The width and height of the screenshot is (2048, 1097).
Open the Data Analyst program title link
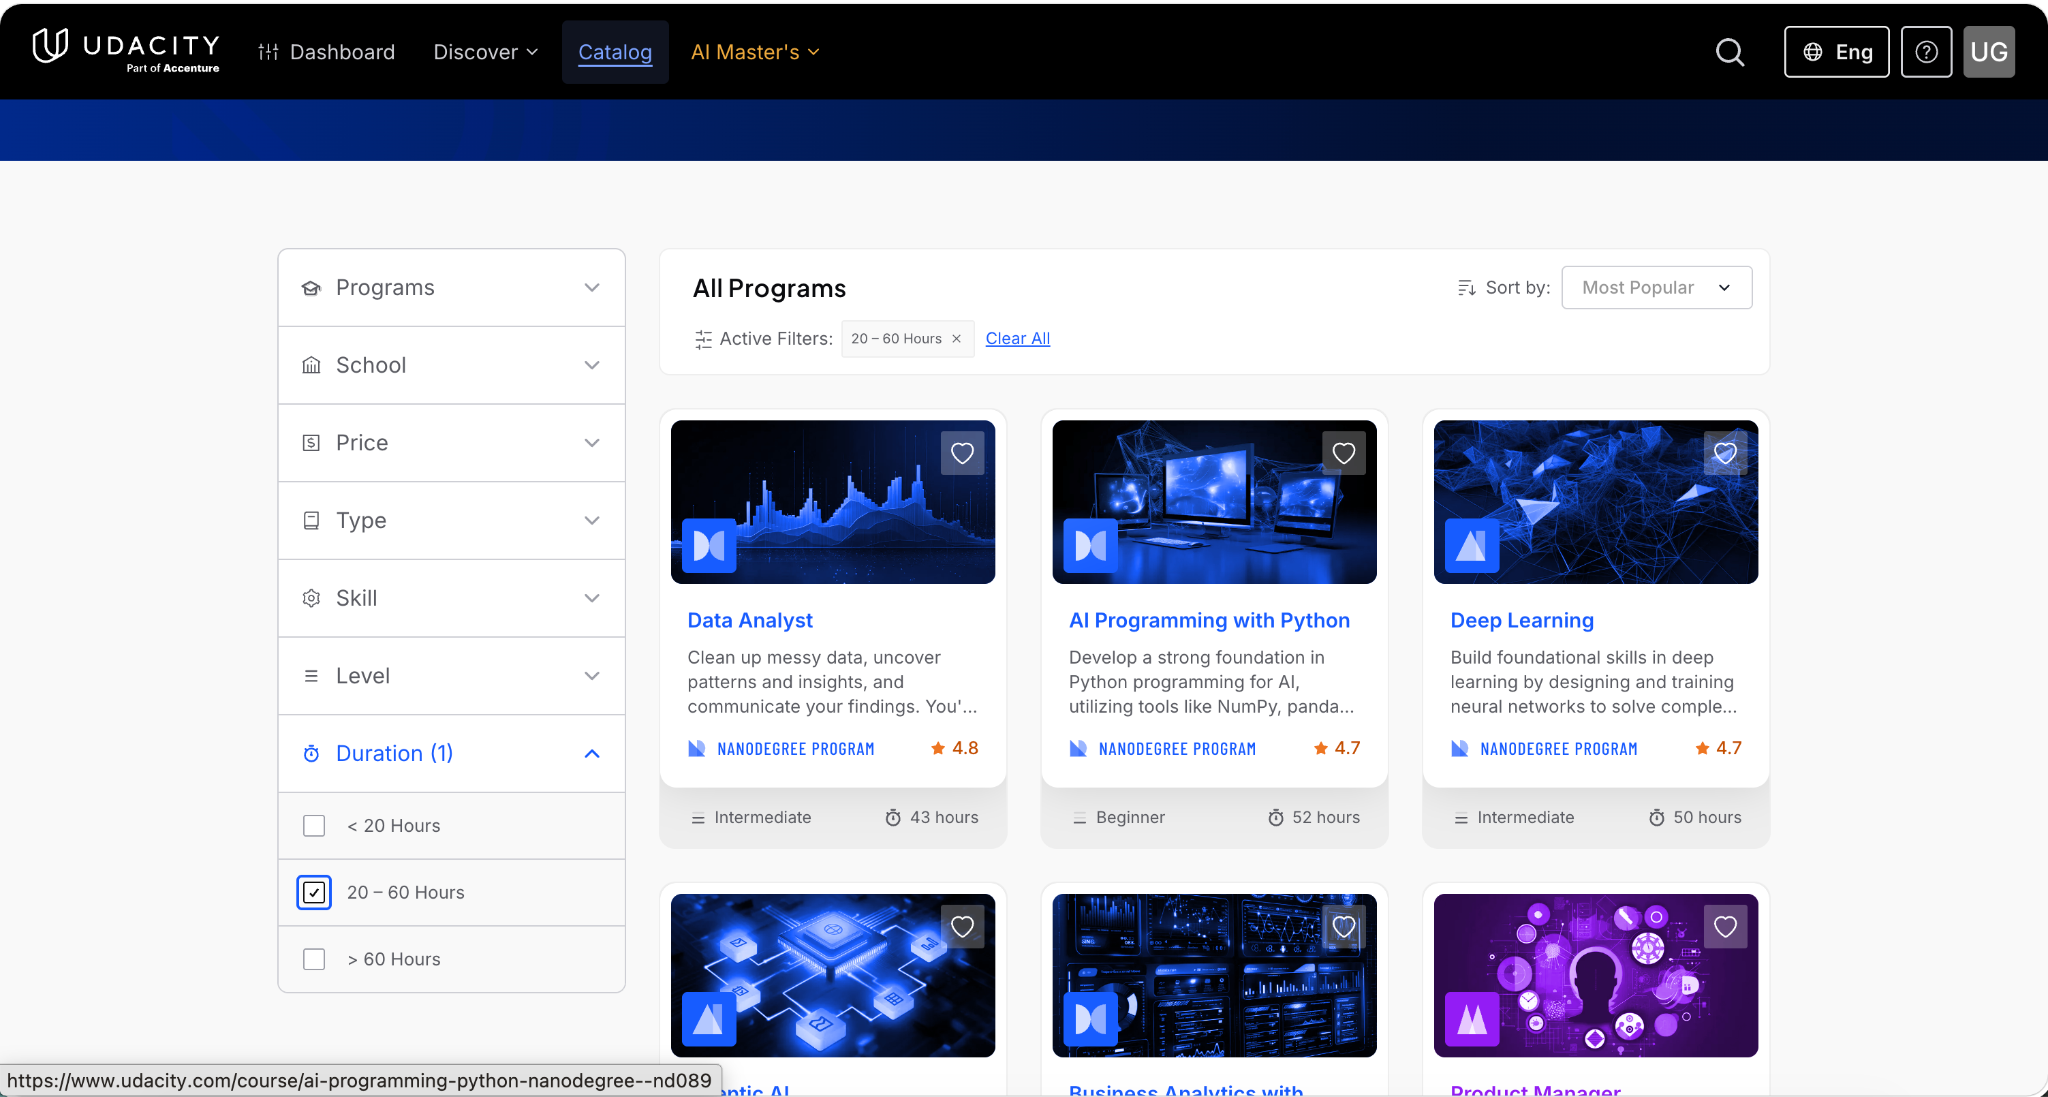click(750, 620)
